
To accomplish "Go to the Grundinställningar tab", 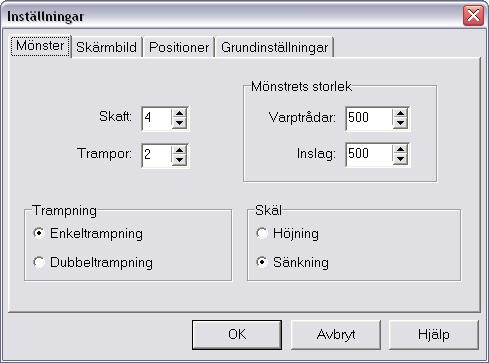I will pyautogui.click(x=274, y=47).
